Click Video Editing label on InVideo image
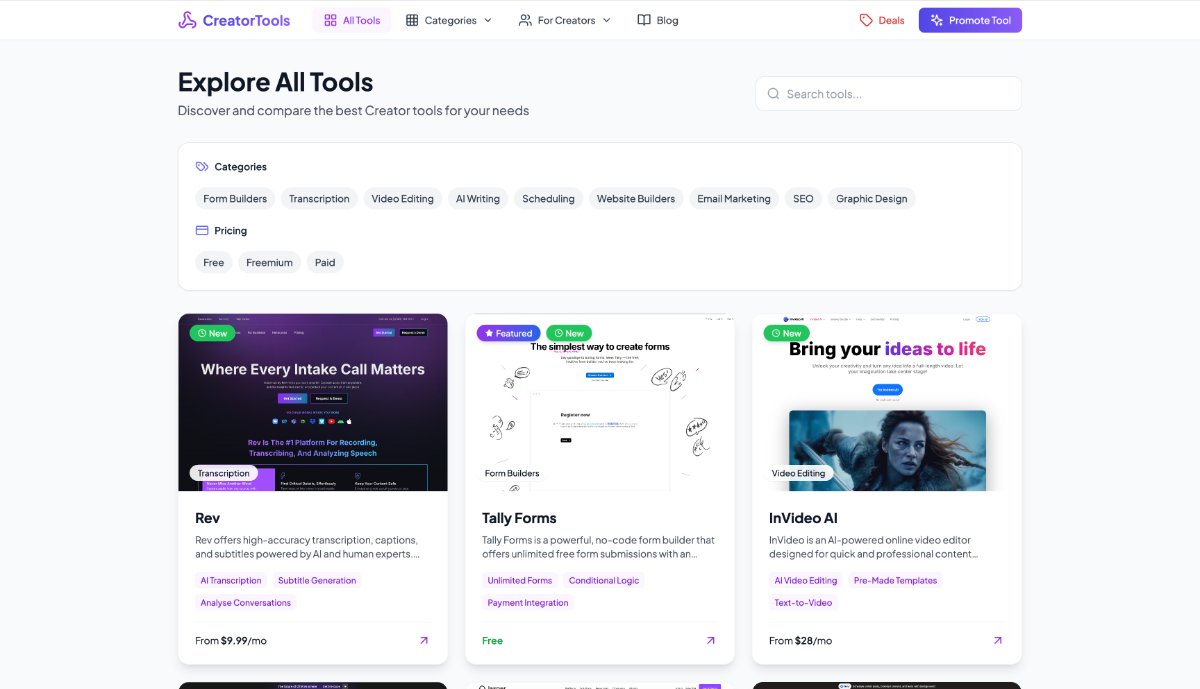This screenshot has width=1200, height=689. click(x=799, y=473)
